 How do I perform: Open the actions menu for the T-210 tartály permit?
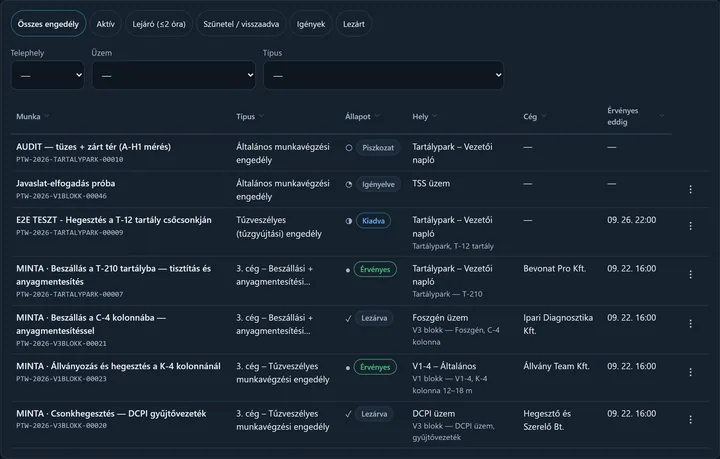pos(690,274)
